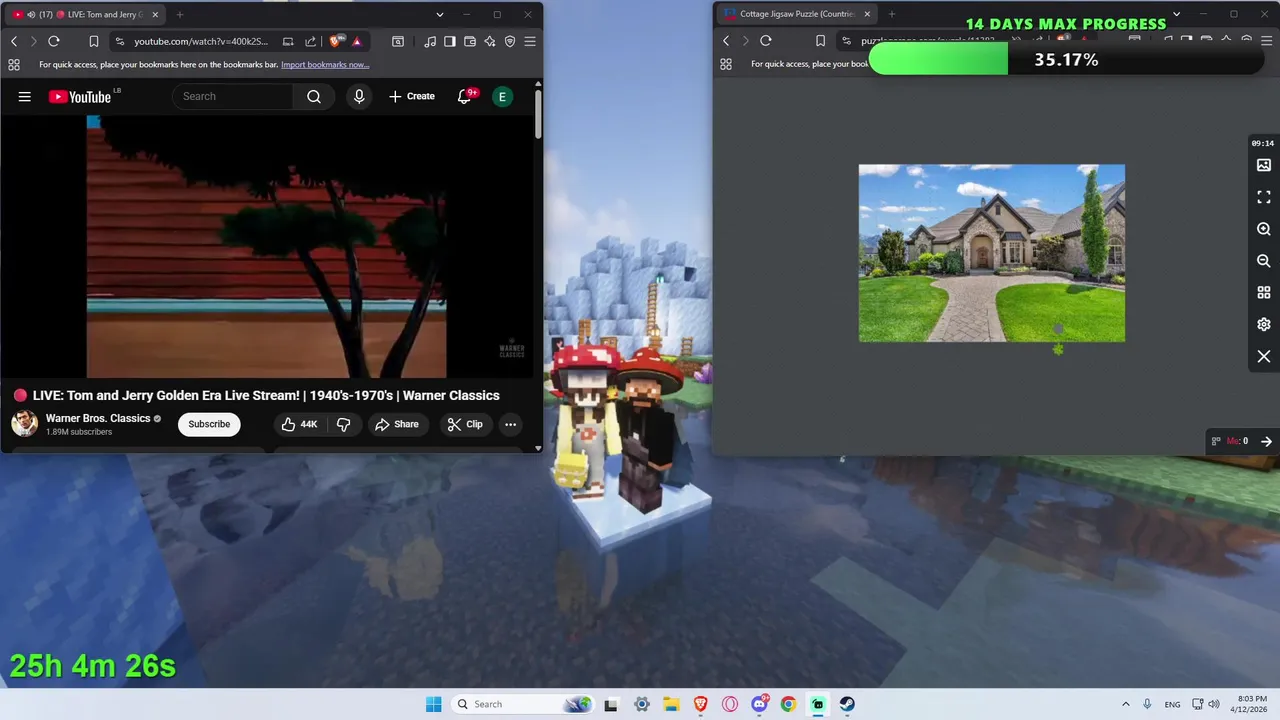Screen dimensions: 1280x720
Task: Click the Create button on YouTube
Action: coord(412,96)
